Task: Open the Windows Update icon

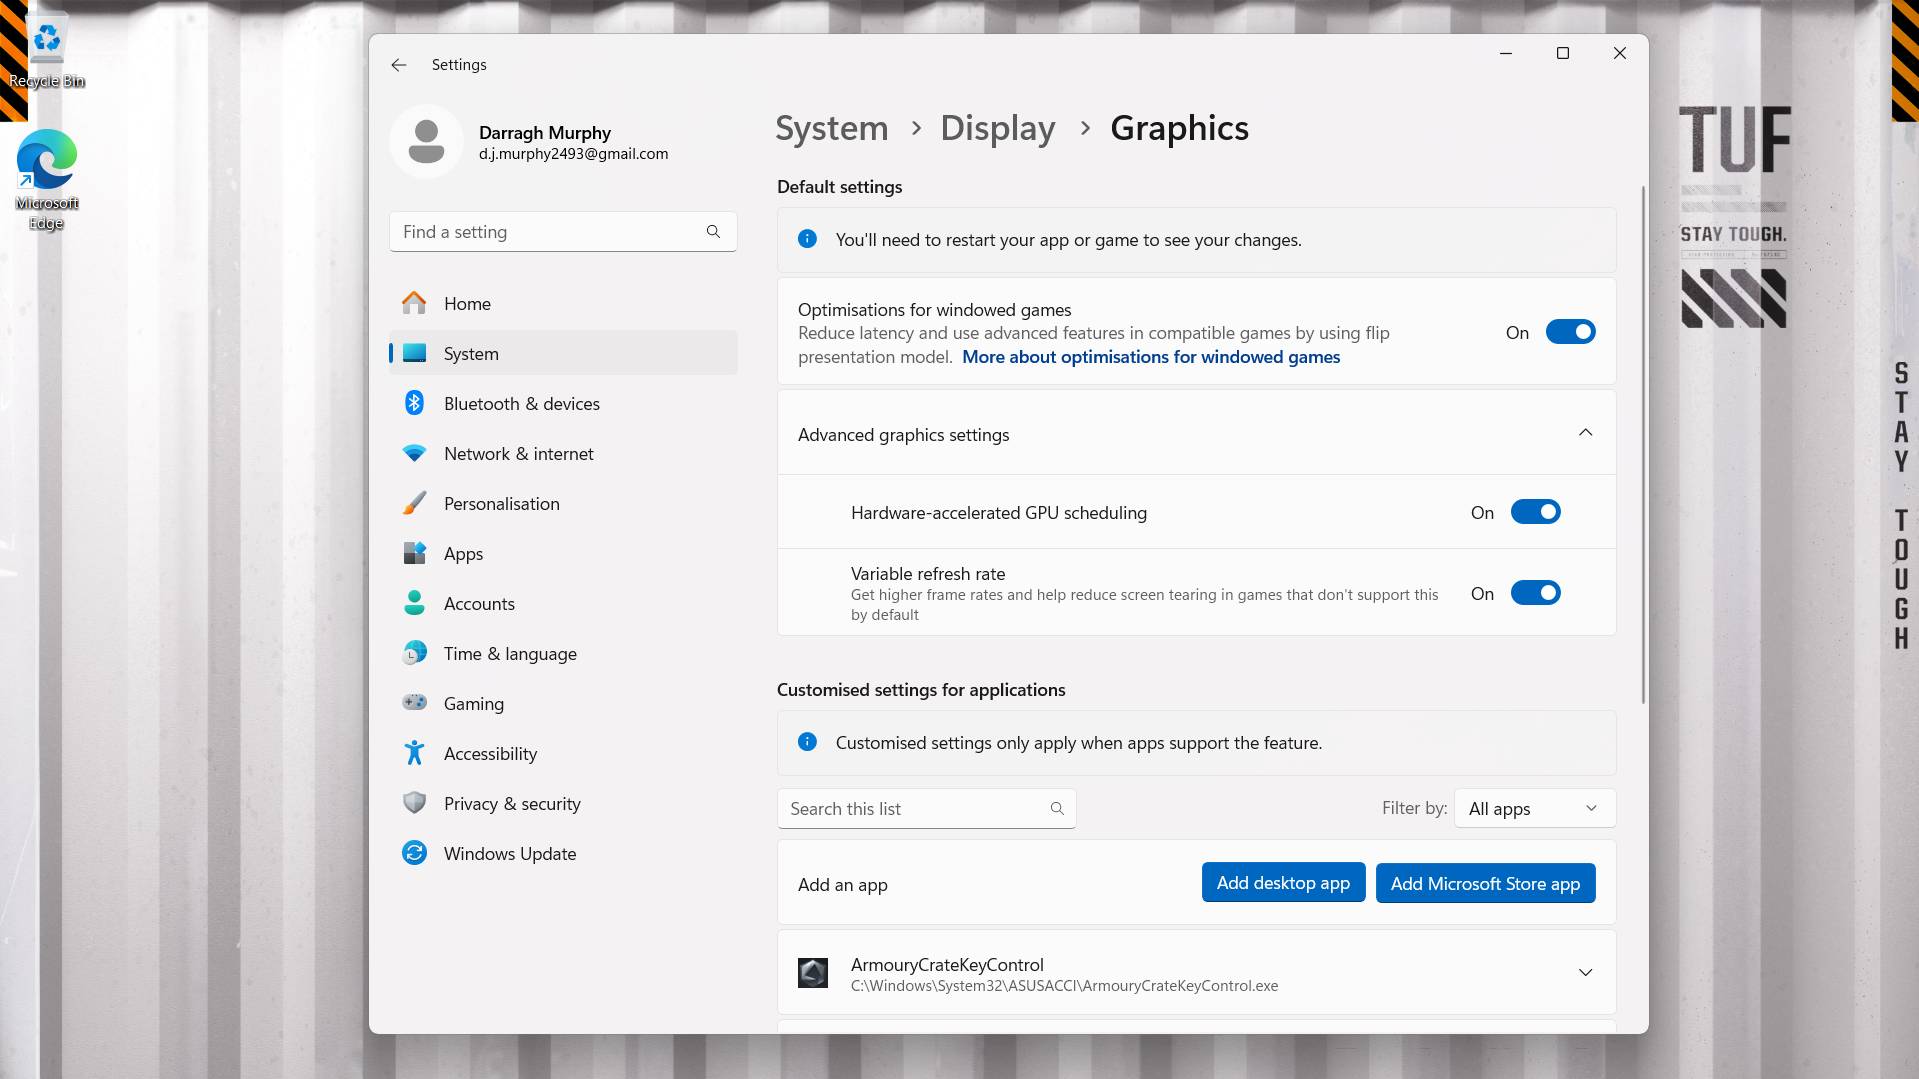Action: pyautogui.click(x=414, y=853)
